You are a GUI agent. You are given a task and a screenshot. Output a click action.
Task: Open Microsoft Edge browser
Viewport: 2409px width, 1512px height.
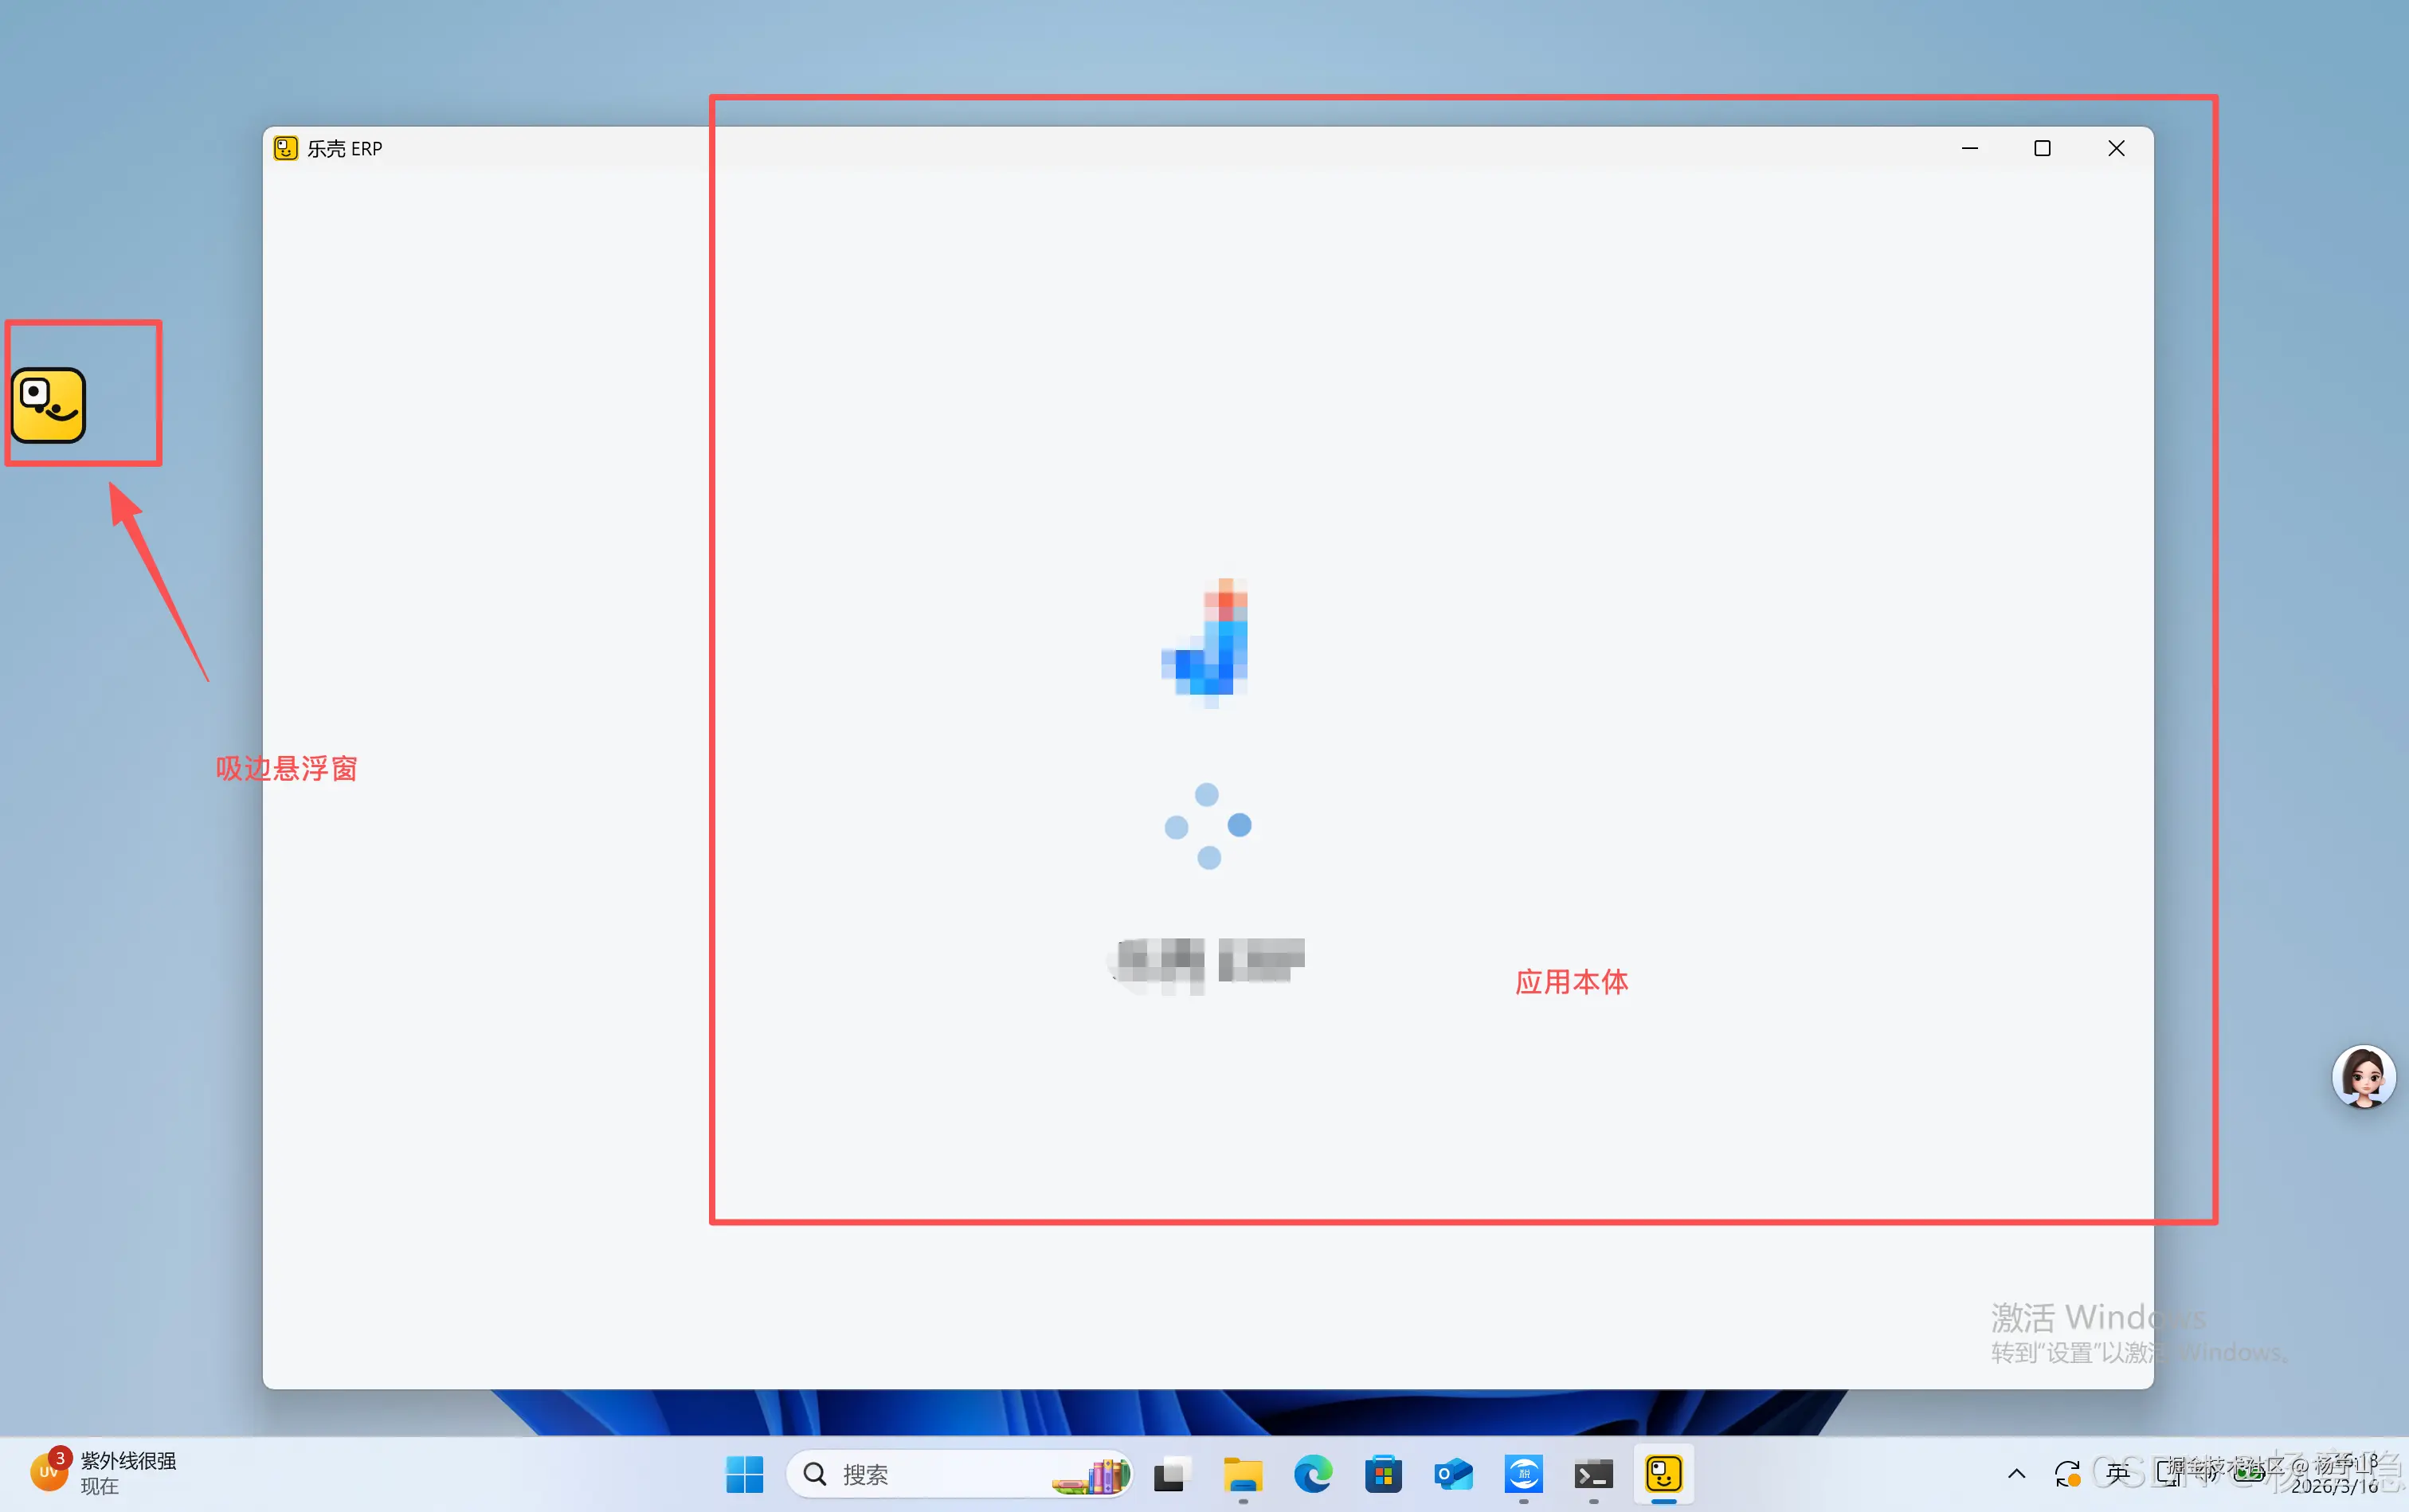pyautogui.click(x=1313, y=1474)
